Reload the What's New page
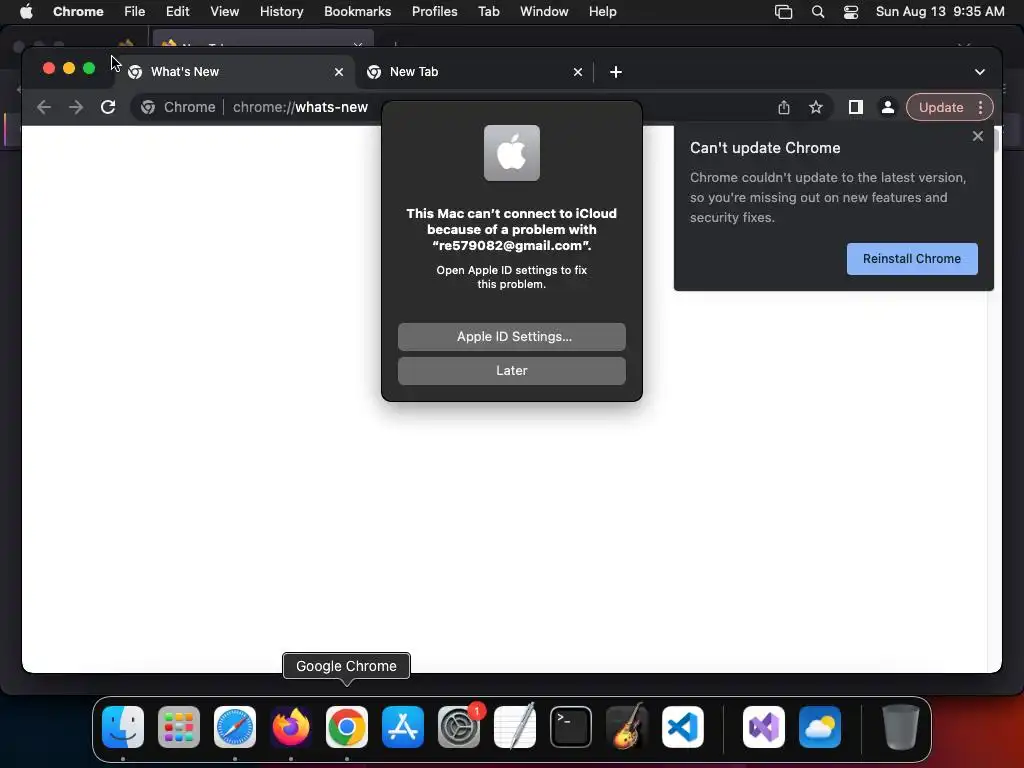This screenshot has height=768, width=1024. (x=108, y=107)
